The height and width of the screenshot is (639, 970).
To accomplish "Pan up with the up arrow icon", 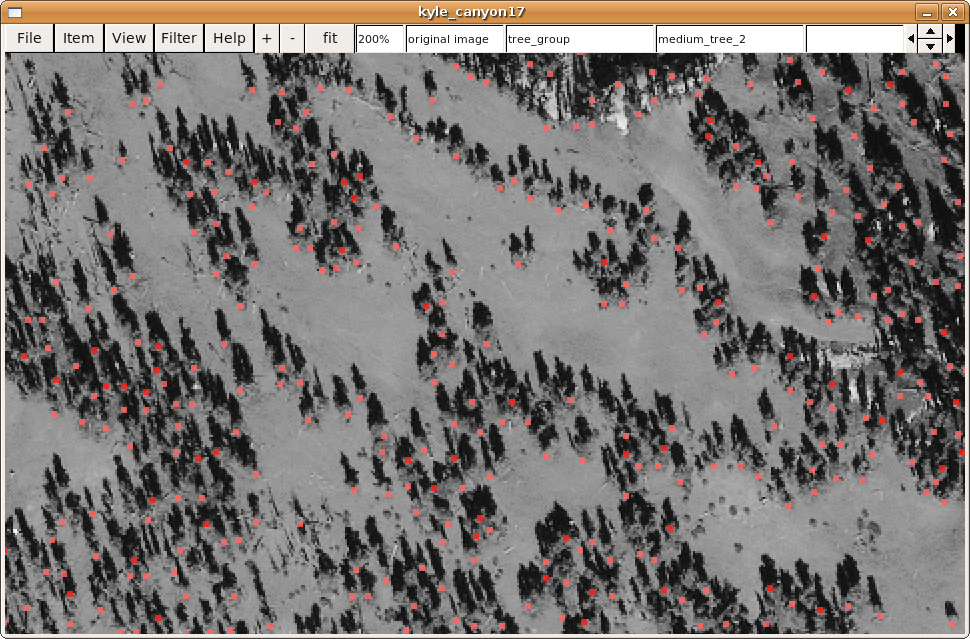I will [930, 32].
